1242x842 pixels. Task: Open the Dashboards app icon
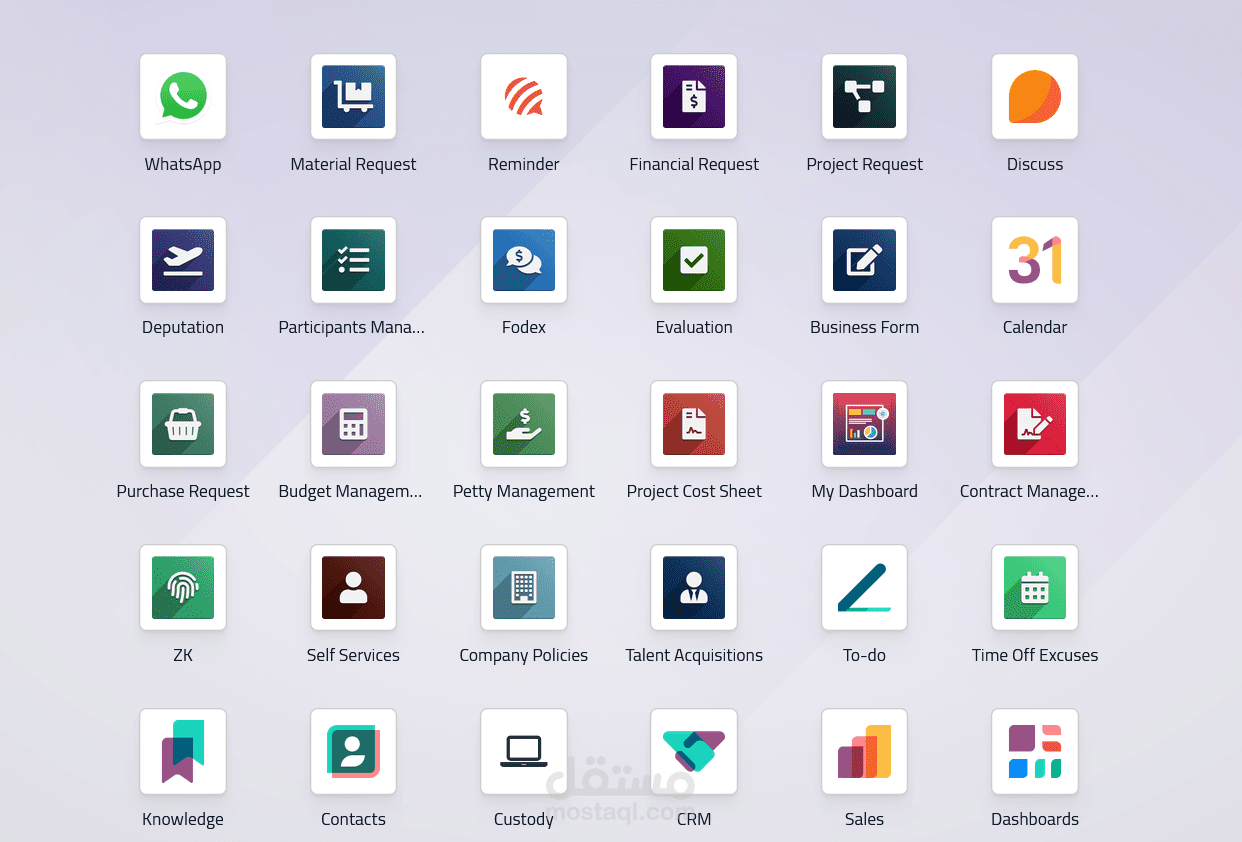(x=1035, y=752)
